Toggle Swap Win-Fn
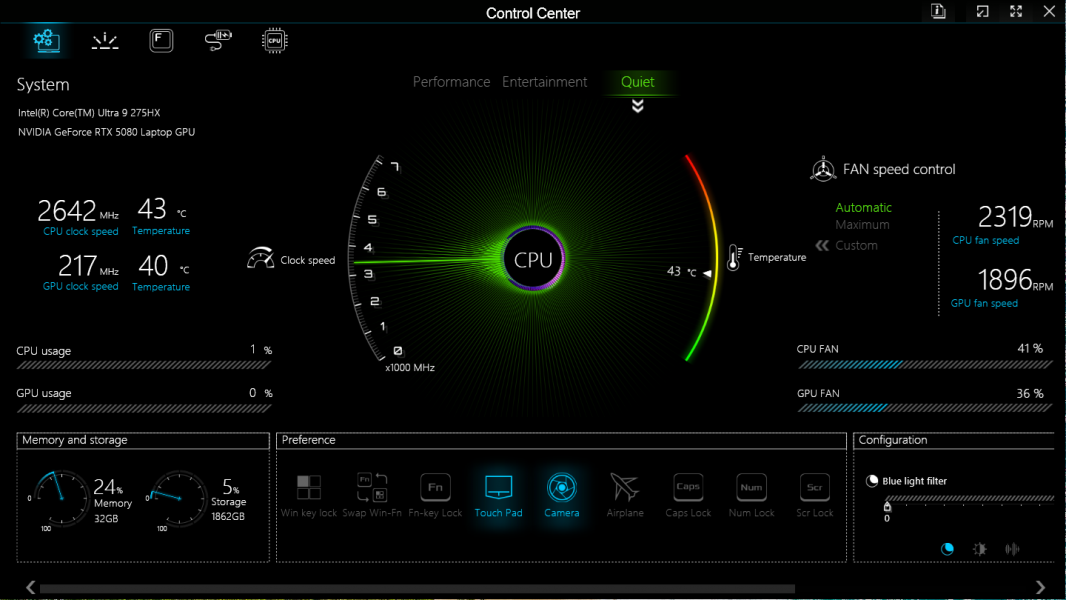Image resolution: width=1066 pixels, height=600 pixels. 372,496
